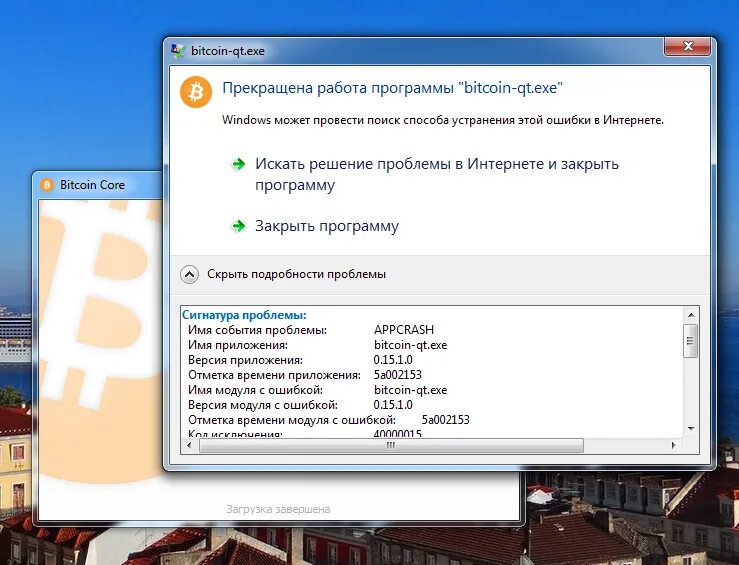
Task: Click 'Имя модуля с ошибкой:' label
Action: pyautogui.click(x=255, y=390)
